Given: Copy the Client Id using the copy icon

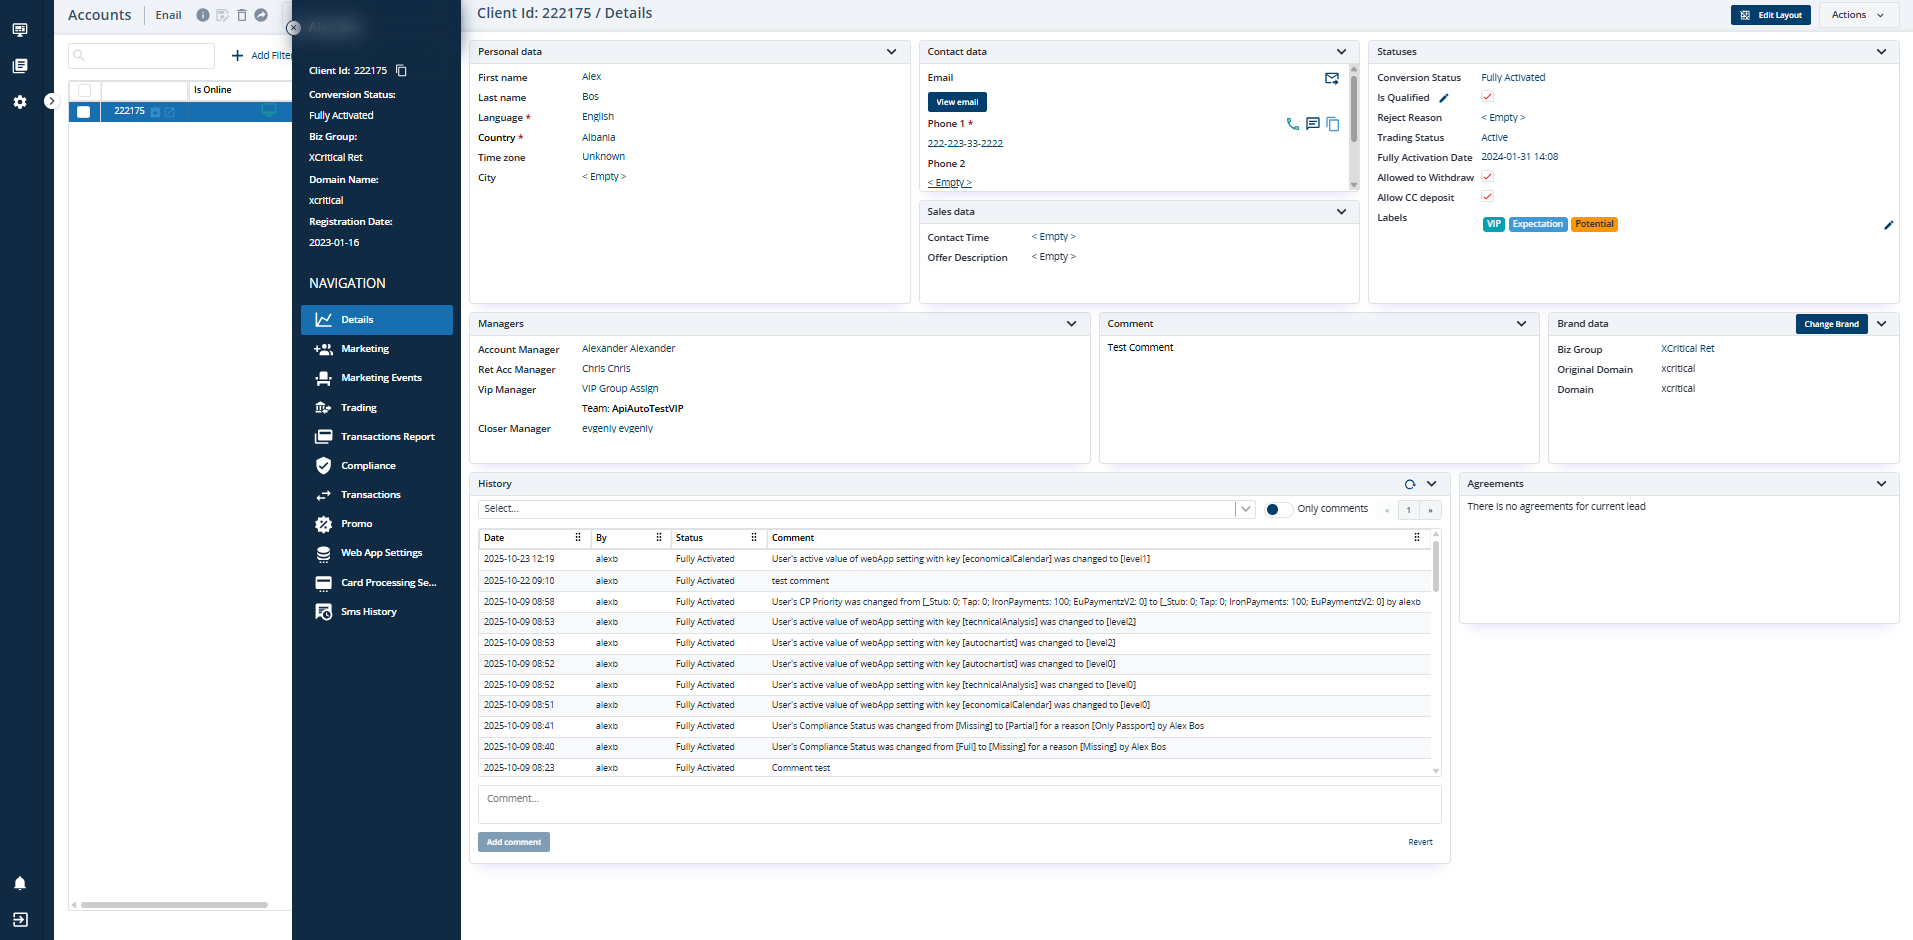Looking at the screenshot, I should point(401,71).
